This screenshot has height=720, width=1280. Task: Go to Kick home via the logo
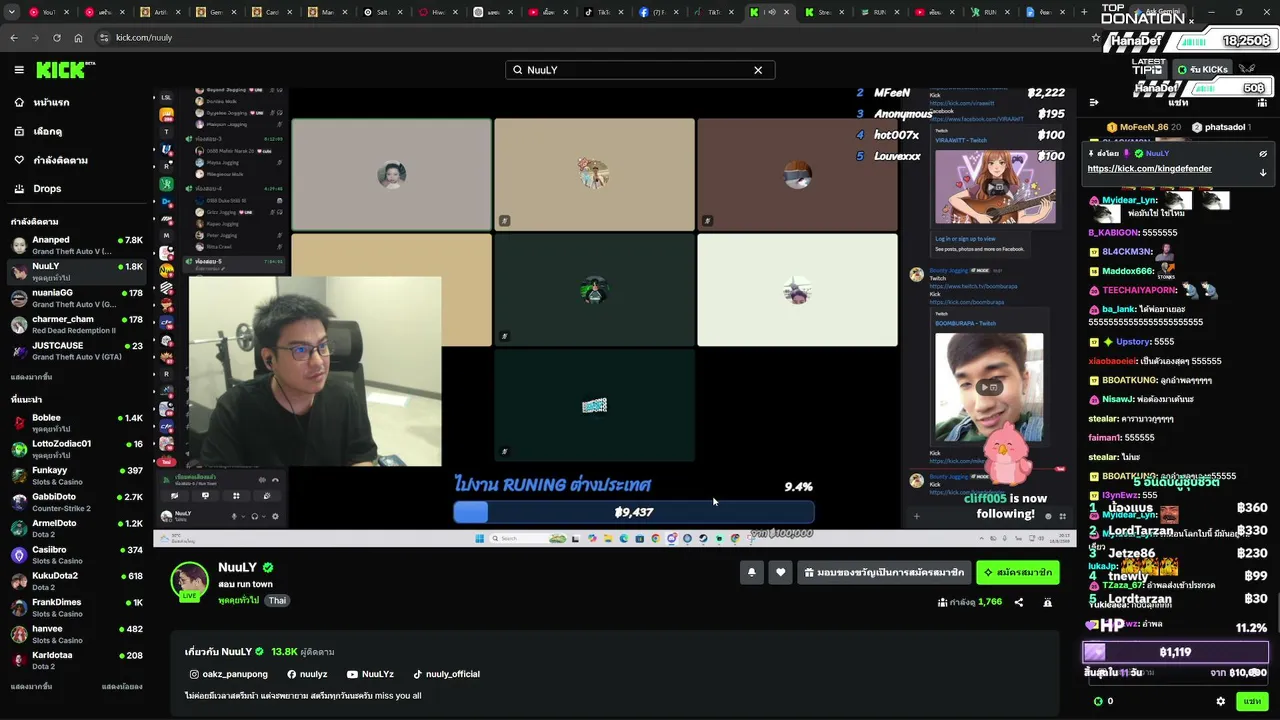click(x=65, y=70)
